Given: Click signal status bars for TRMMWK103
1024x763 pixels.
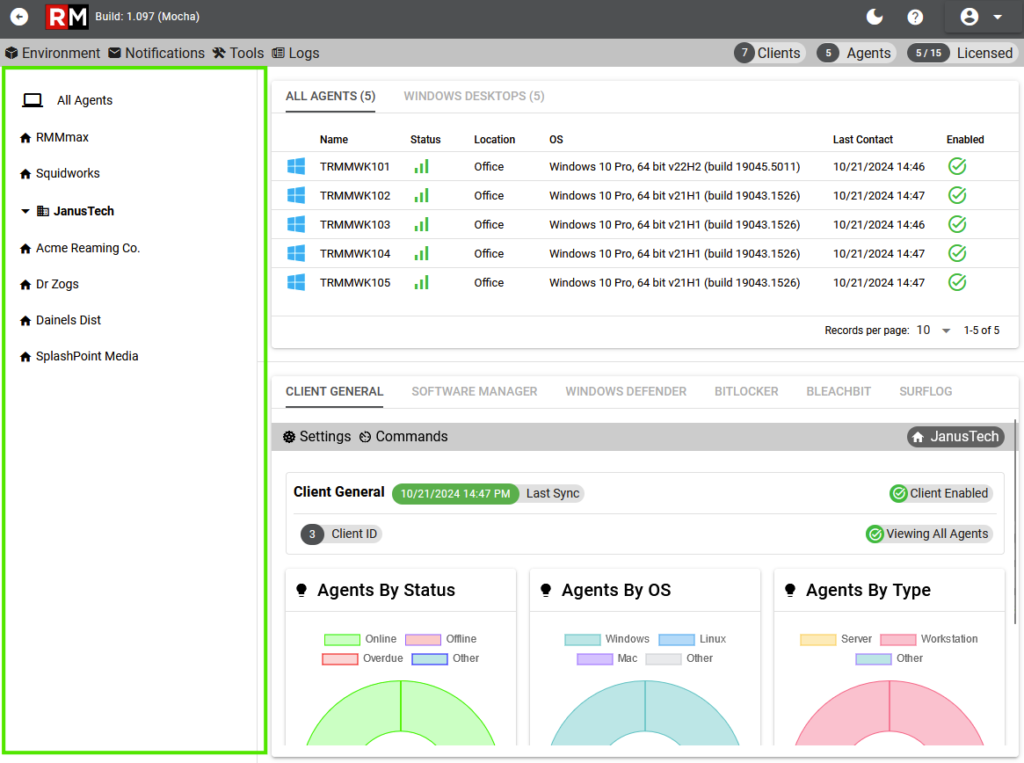Looking at the screenshot, I should [421, 225].
